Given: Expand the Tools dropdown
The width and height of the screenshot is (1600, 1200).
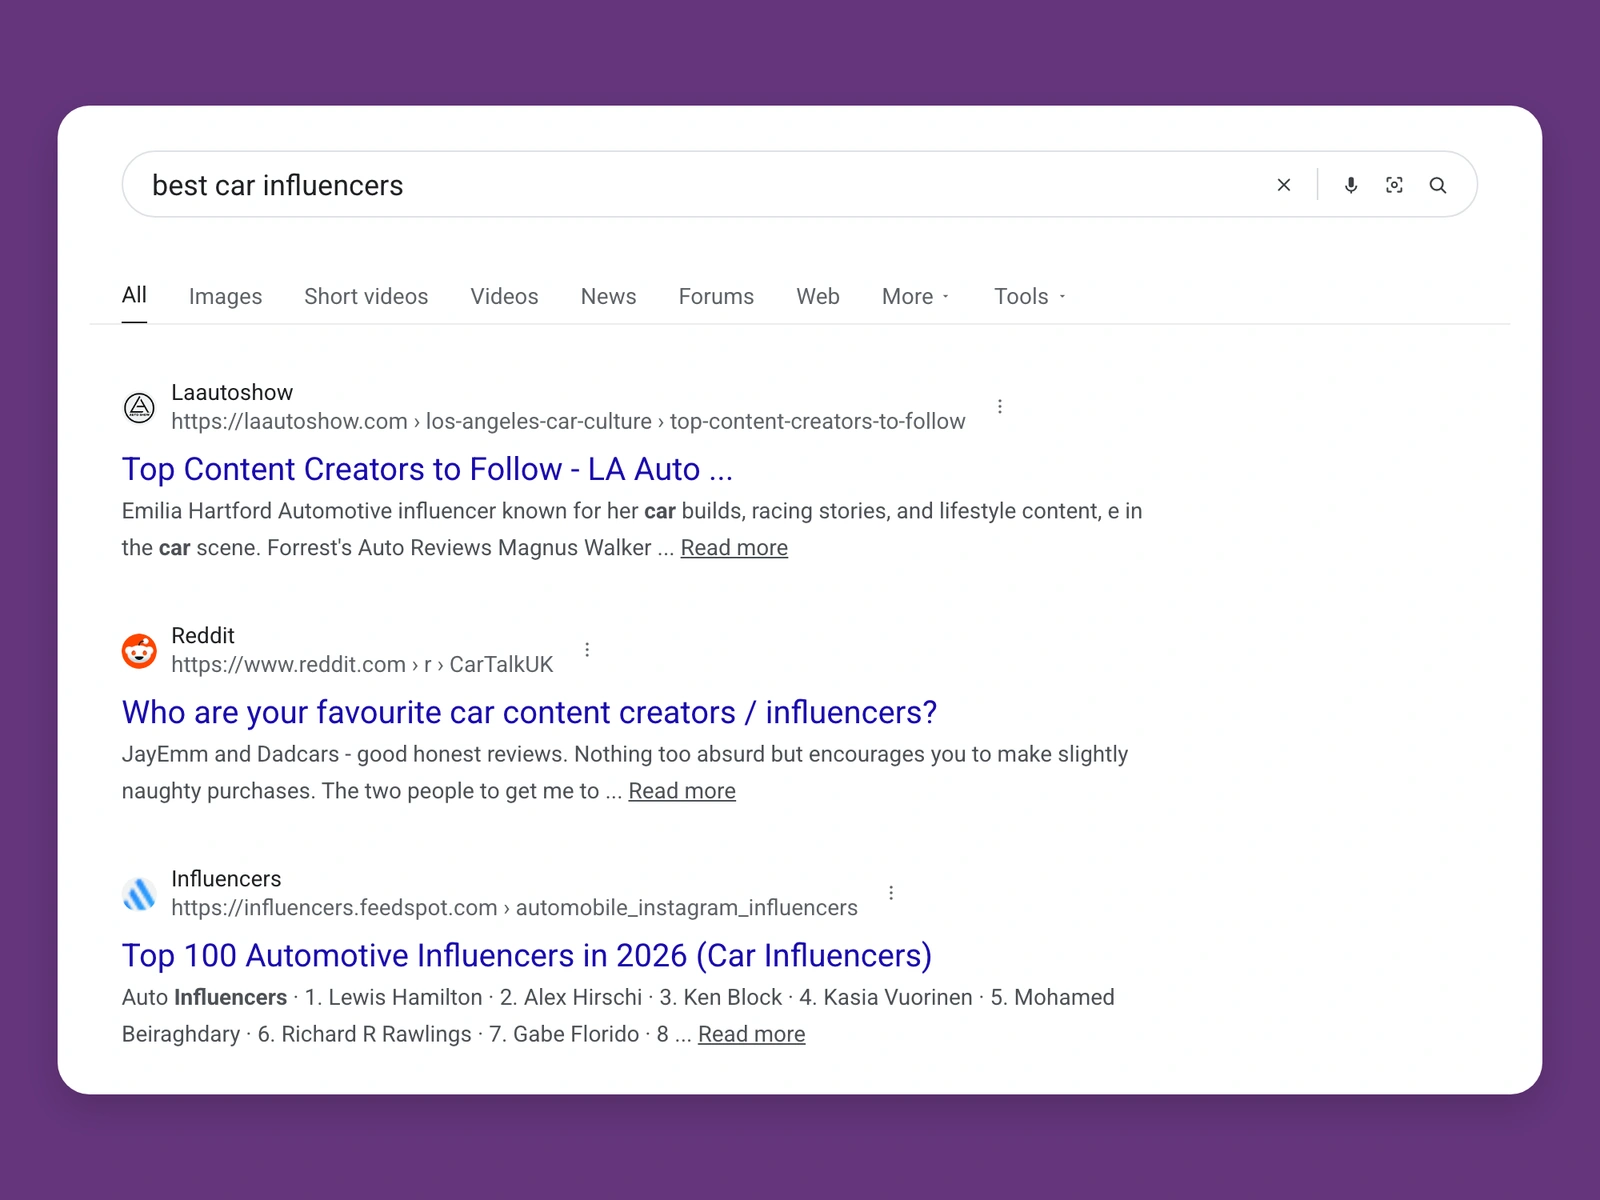Looking at the screenshot, I should point(1030,297).
